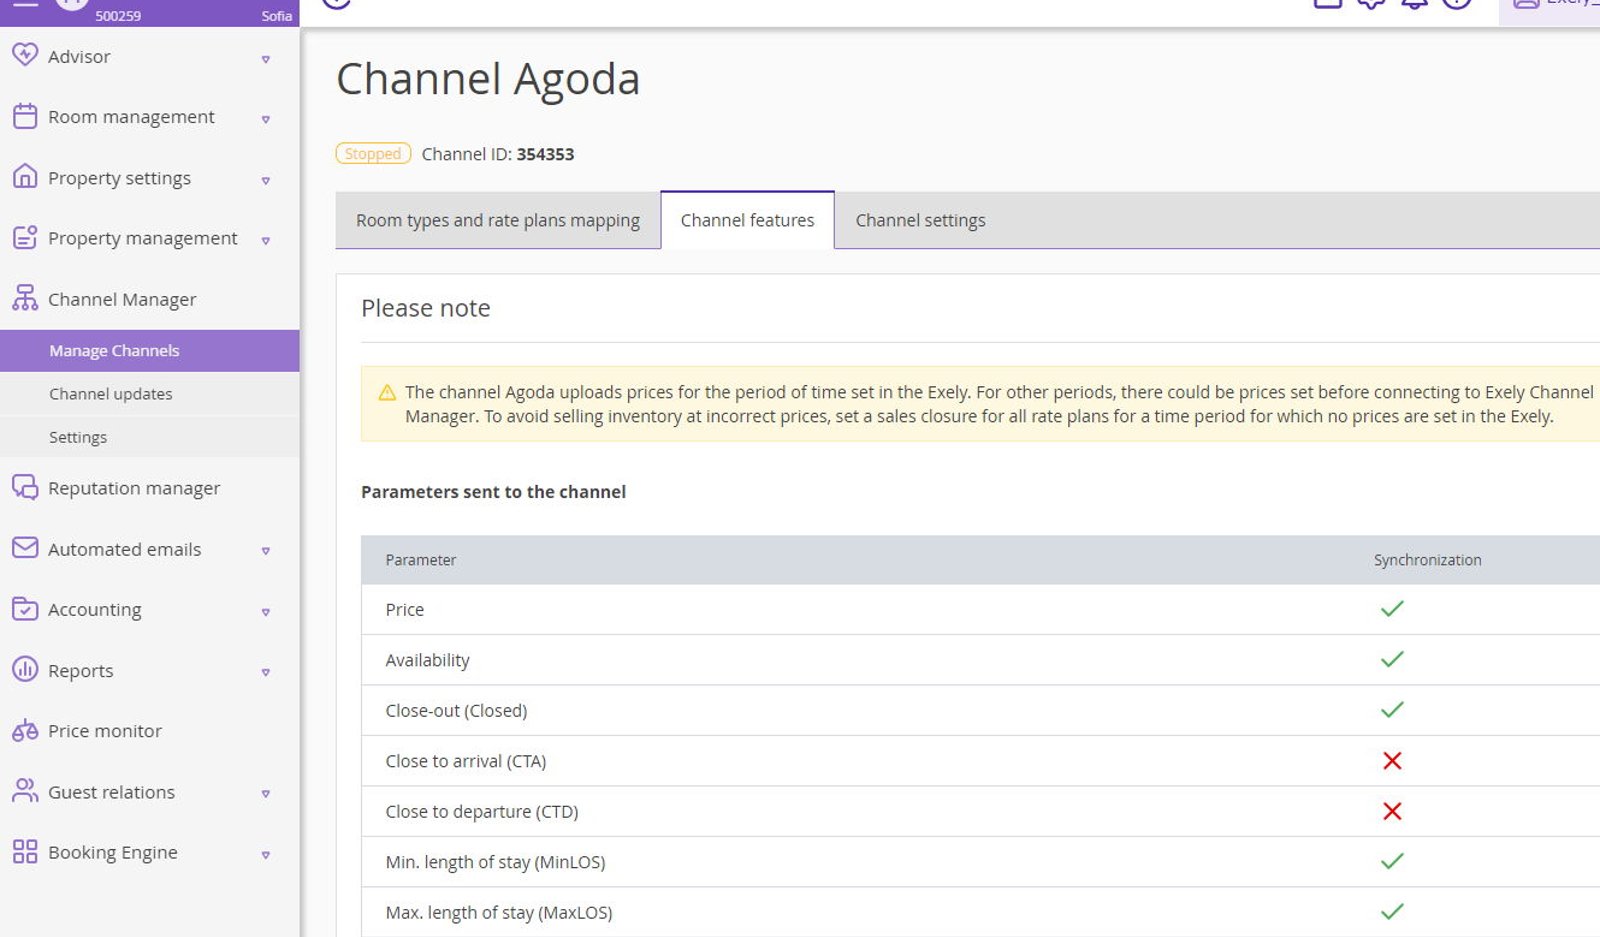Expand the Reports menu arrow

266,672
